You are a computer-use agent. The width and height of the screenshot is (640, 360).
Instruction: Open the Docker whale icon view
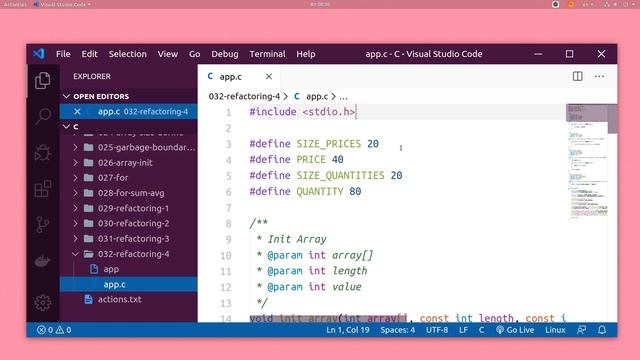(x=42, y=260)
